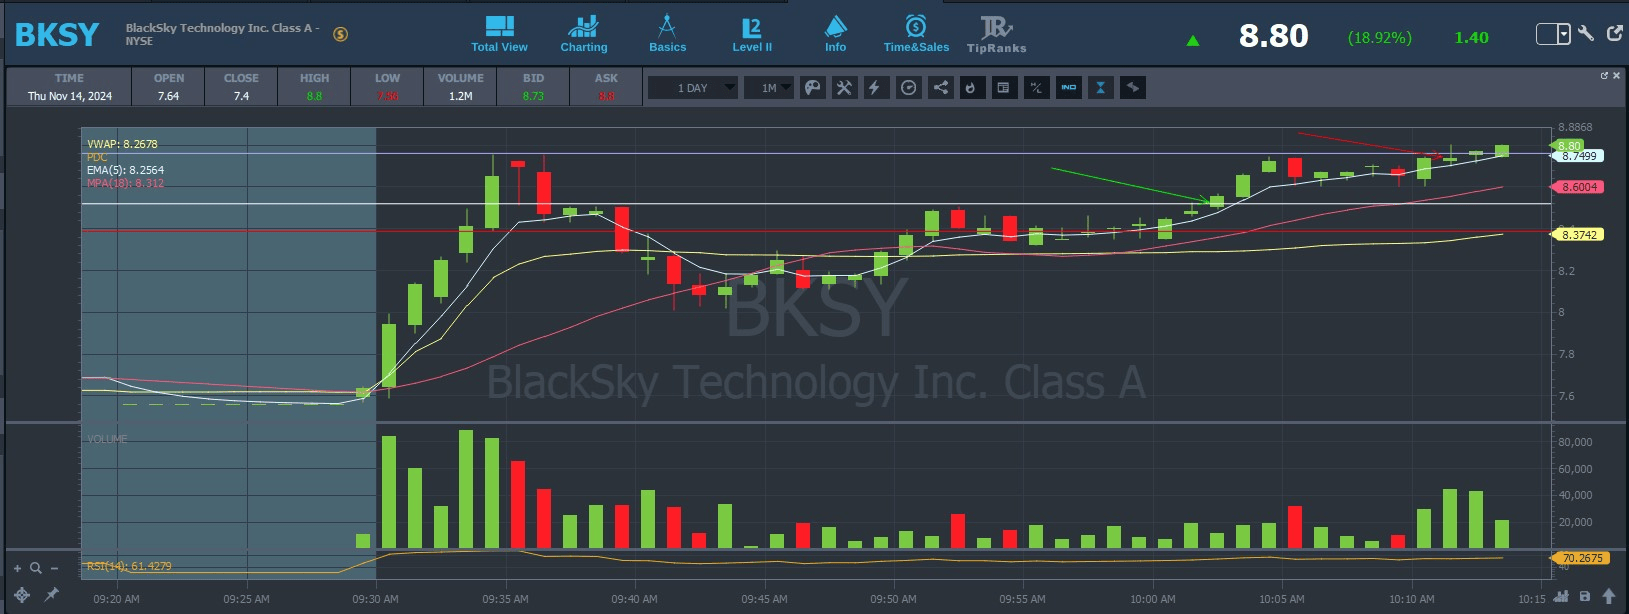Close the chart panel

(x=1616, y=76)
